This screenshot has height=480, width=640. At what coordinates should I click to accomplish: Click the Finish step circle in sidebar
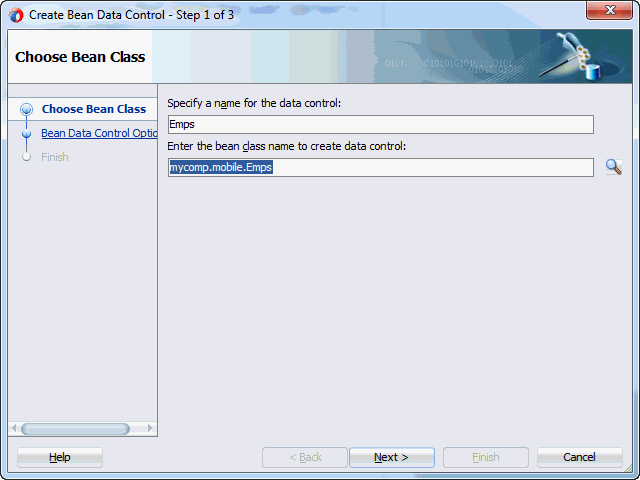[27, 157]
